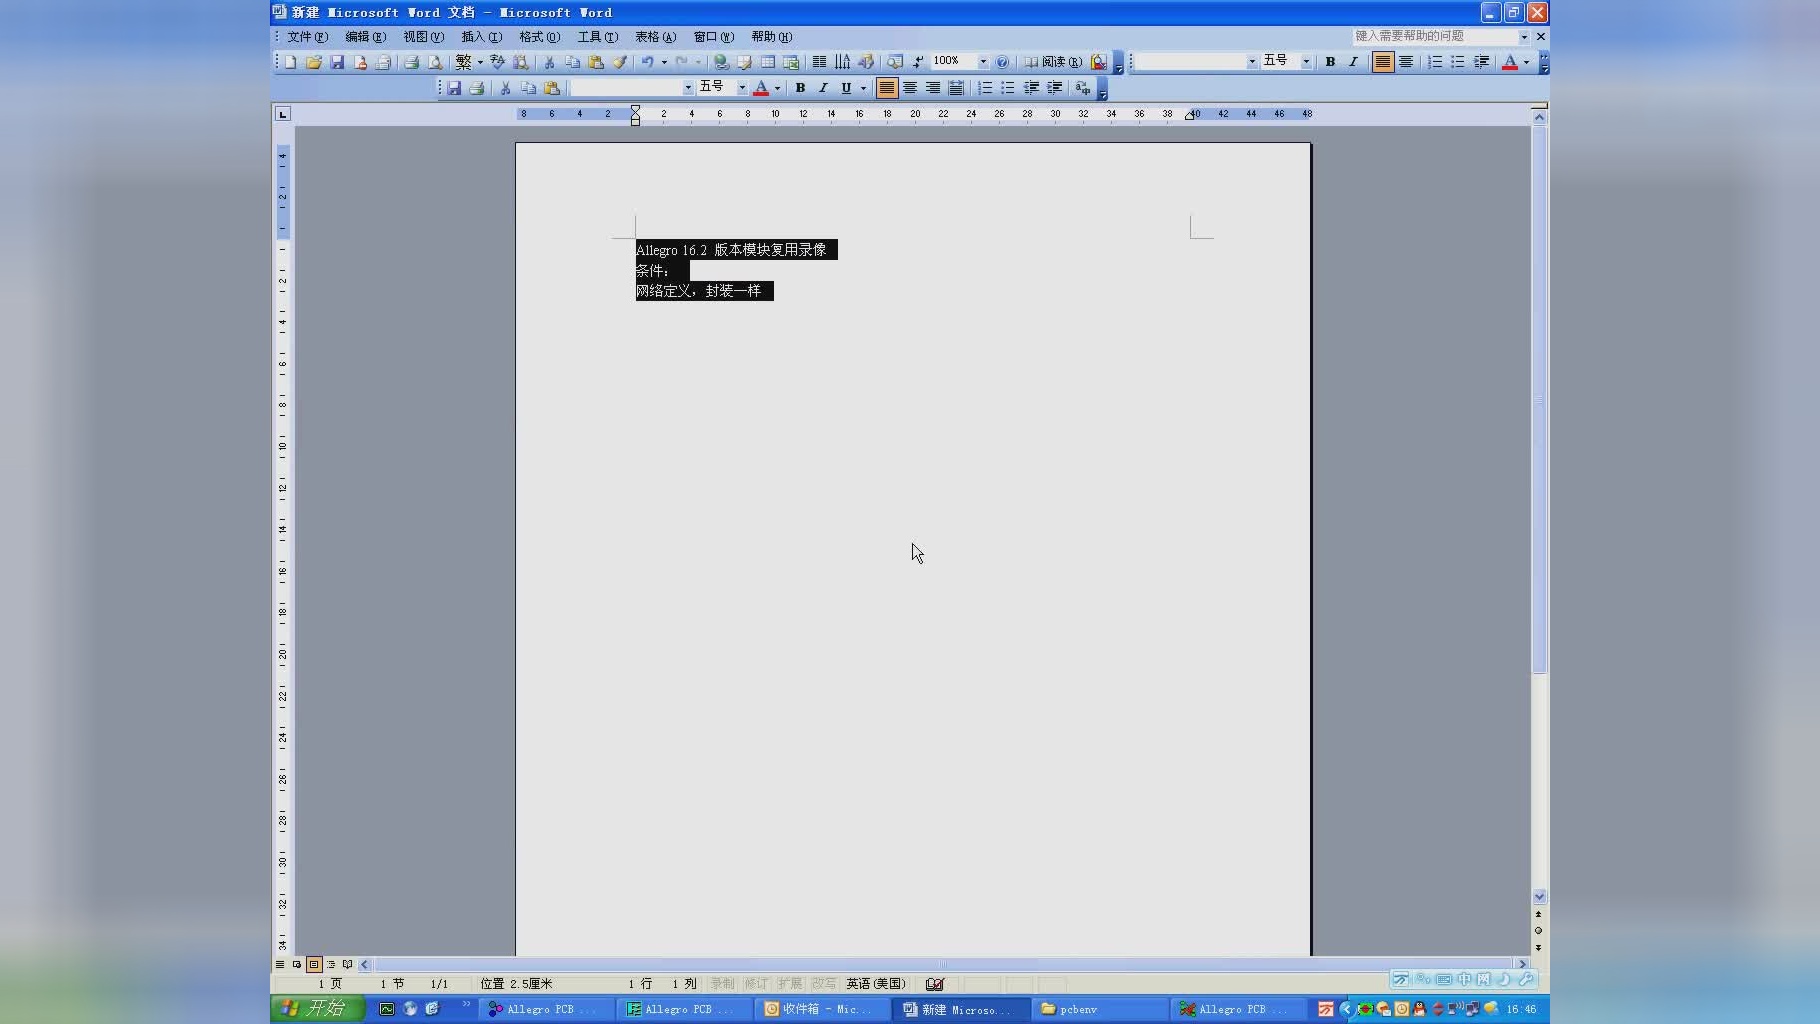Open the 文件(F) menu
Viewport: 1820px width, 1024px height.
[x=307, y=37]
